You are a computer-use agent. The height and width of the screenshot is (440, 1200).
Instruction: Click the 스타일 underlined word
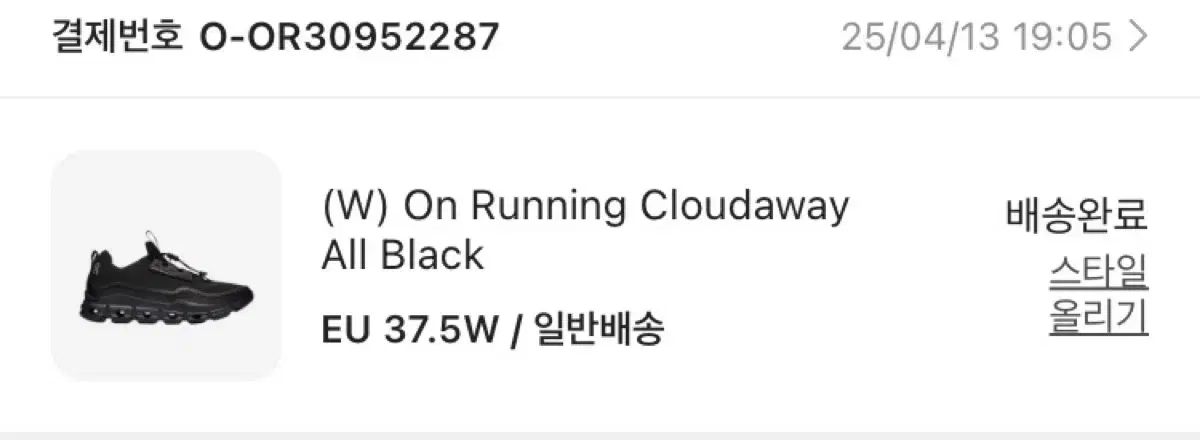coord(1098,272)
